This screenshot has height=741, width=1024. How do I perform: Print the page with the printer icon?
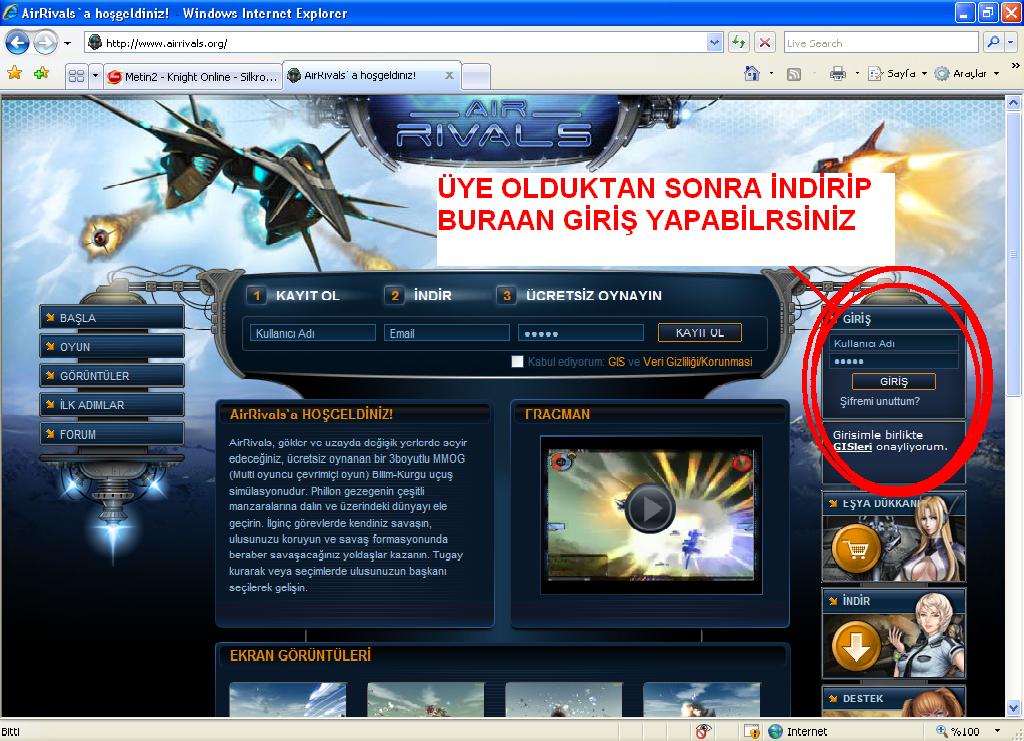click(837, 74)
